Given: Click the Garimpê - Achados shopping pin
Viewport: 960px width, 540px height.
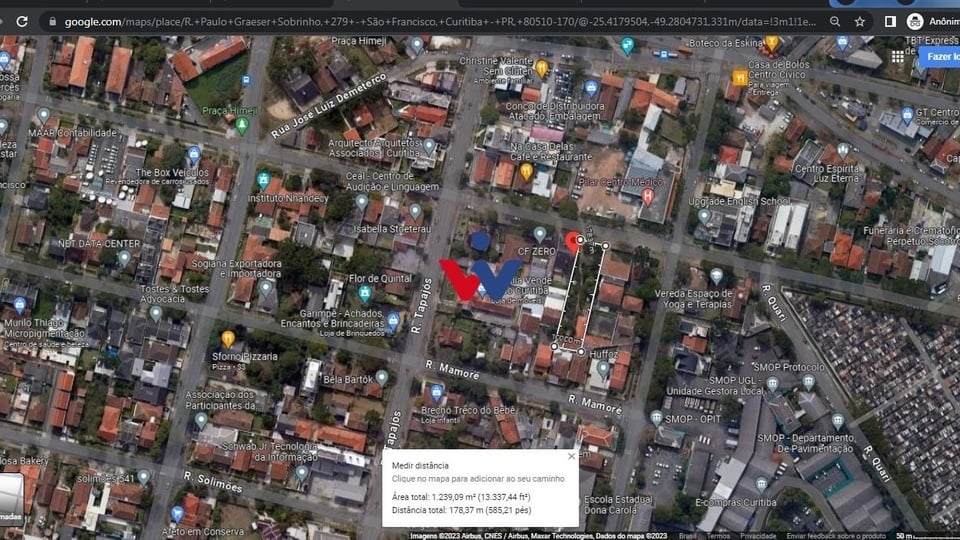Looking at the screenshot, I should (x=393, y=321).
